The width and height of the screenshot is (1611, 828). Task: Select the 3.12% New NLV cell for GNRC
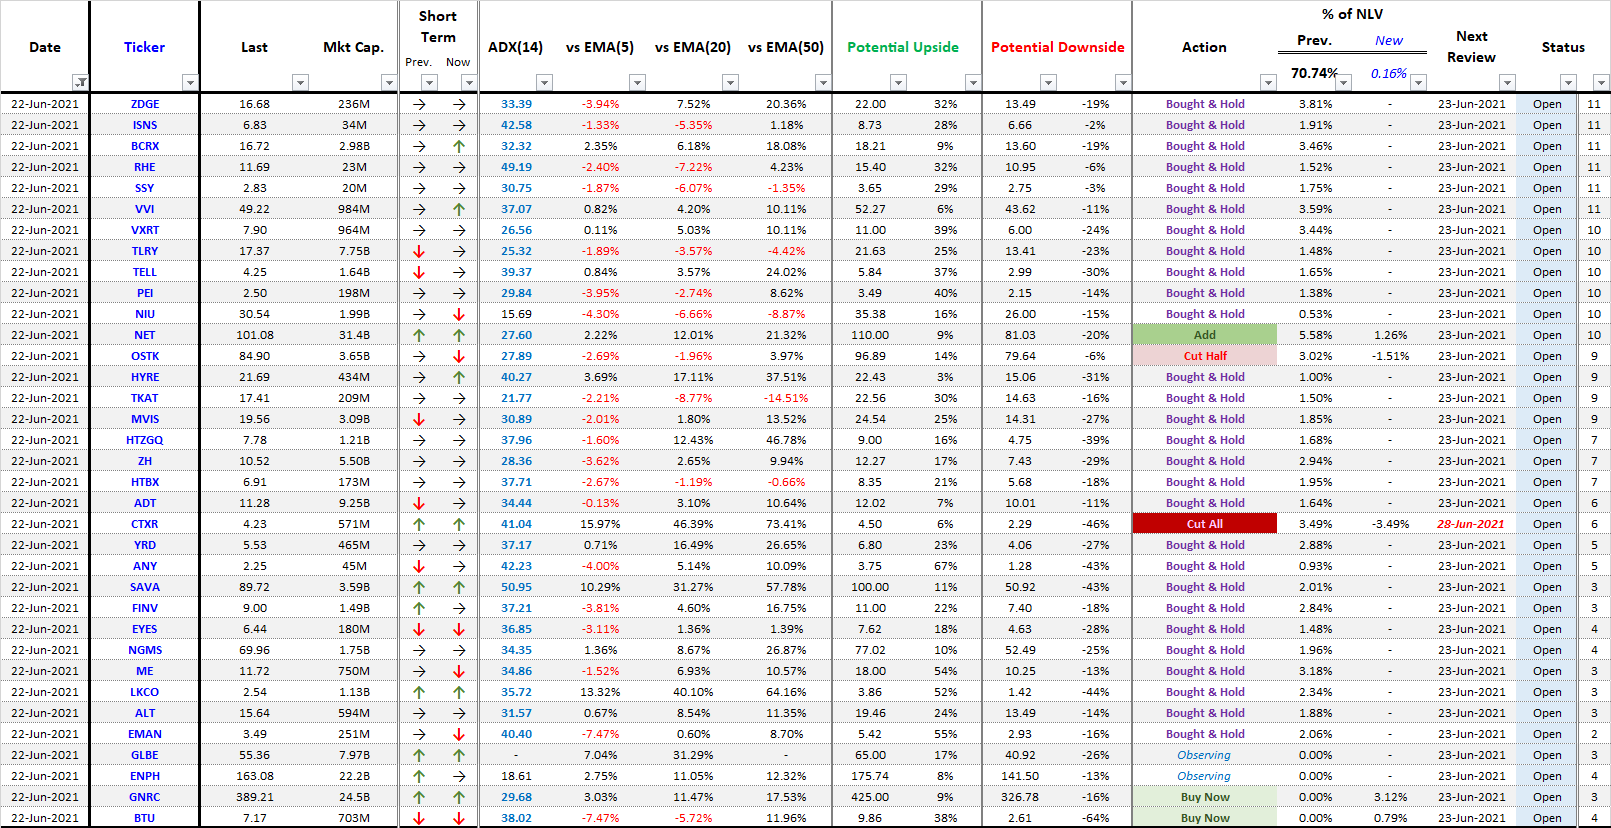(x=1390, y=797)
